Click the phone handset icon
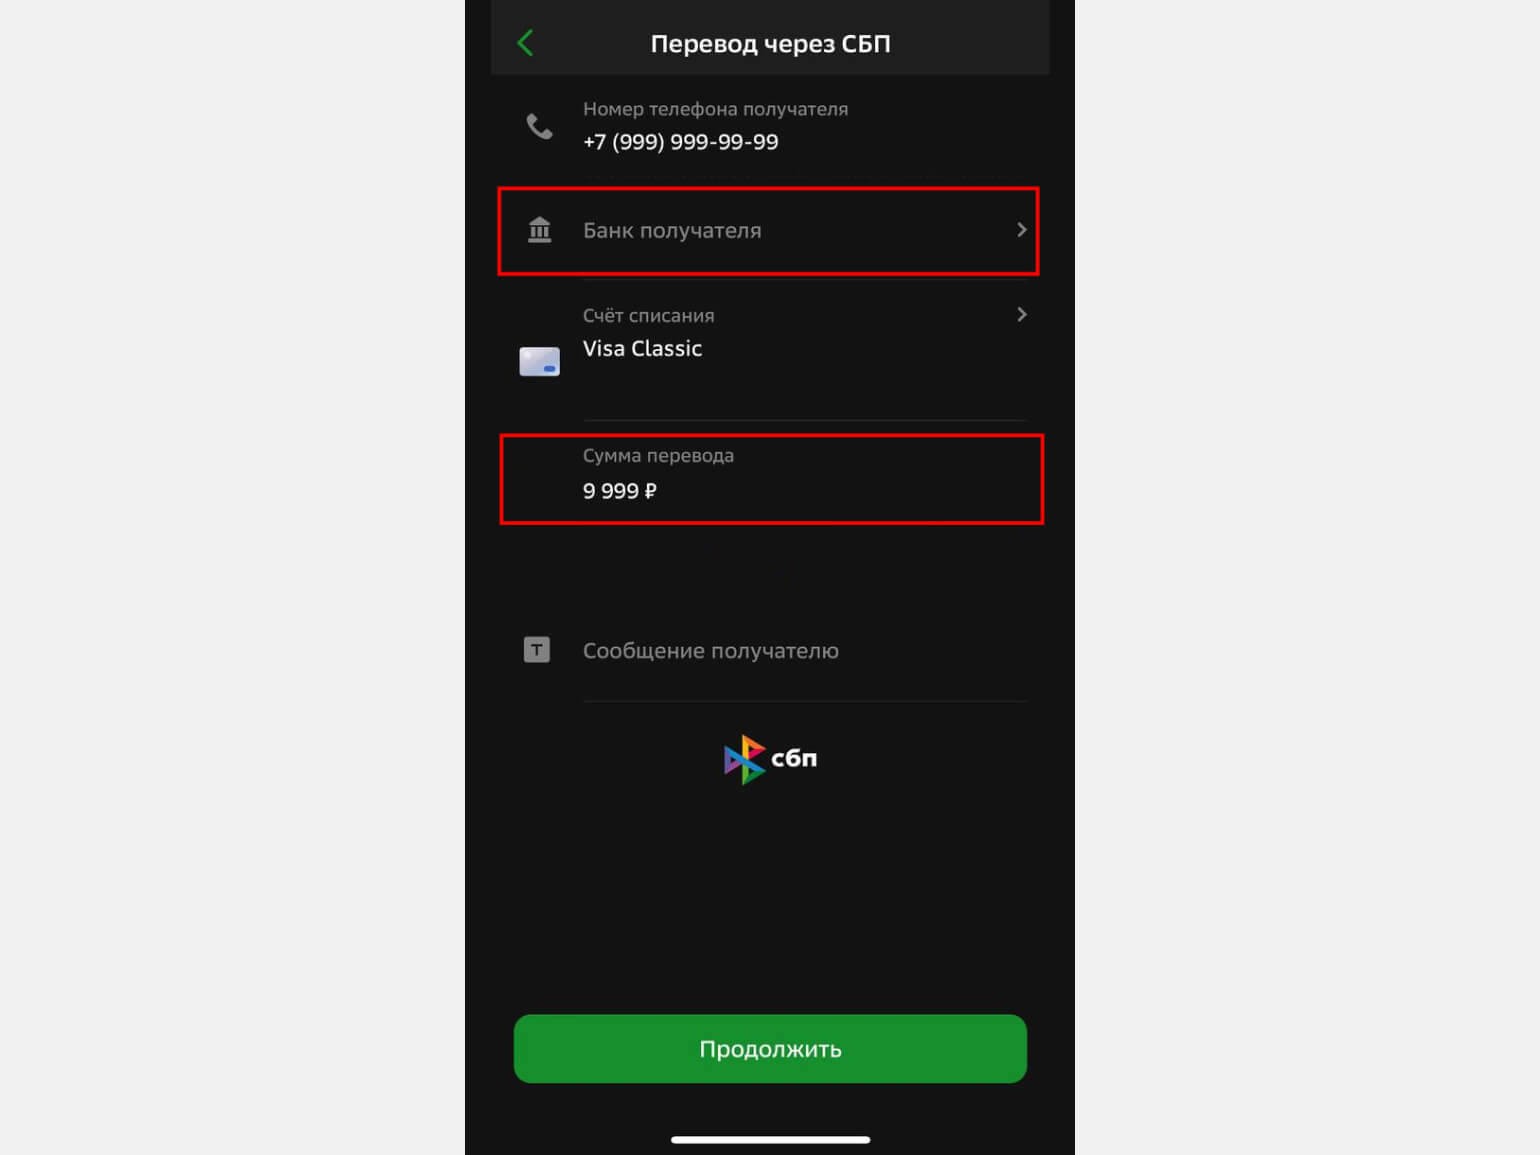 pyautogui.click(x=539, y=126)
